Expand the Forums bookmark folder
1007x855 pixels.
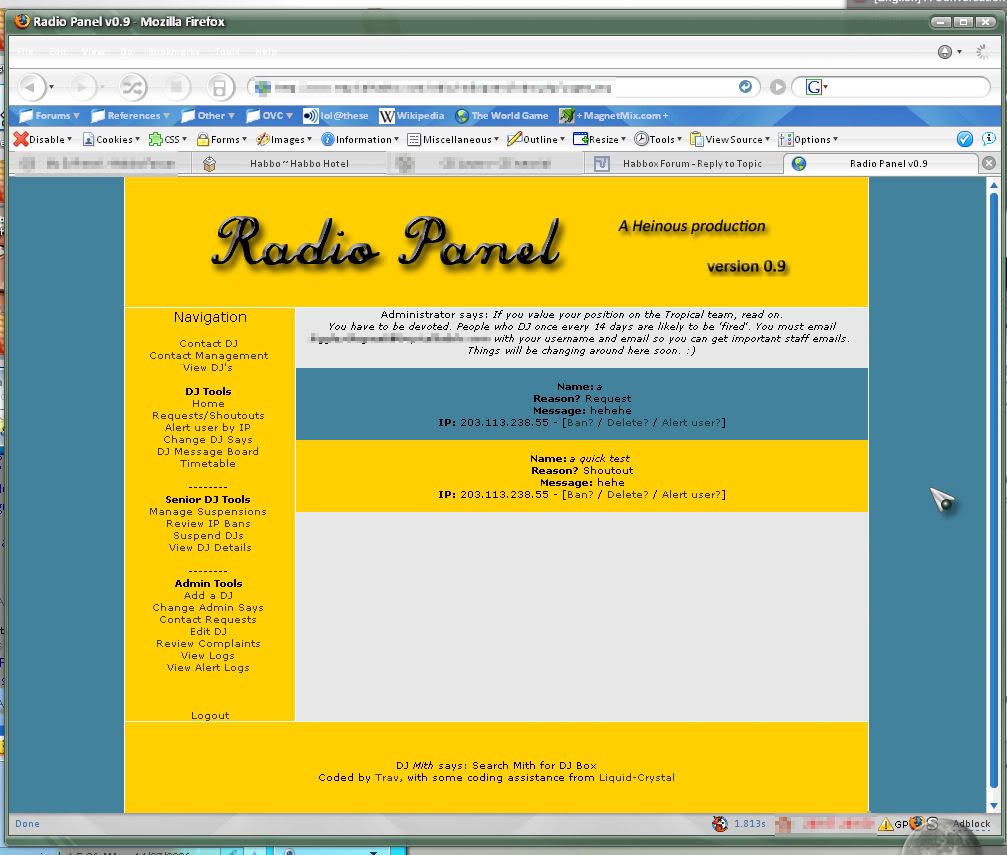46,116
